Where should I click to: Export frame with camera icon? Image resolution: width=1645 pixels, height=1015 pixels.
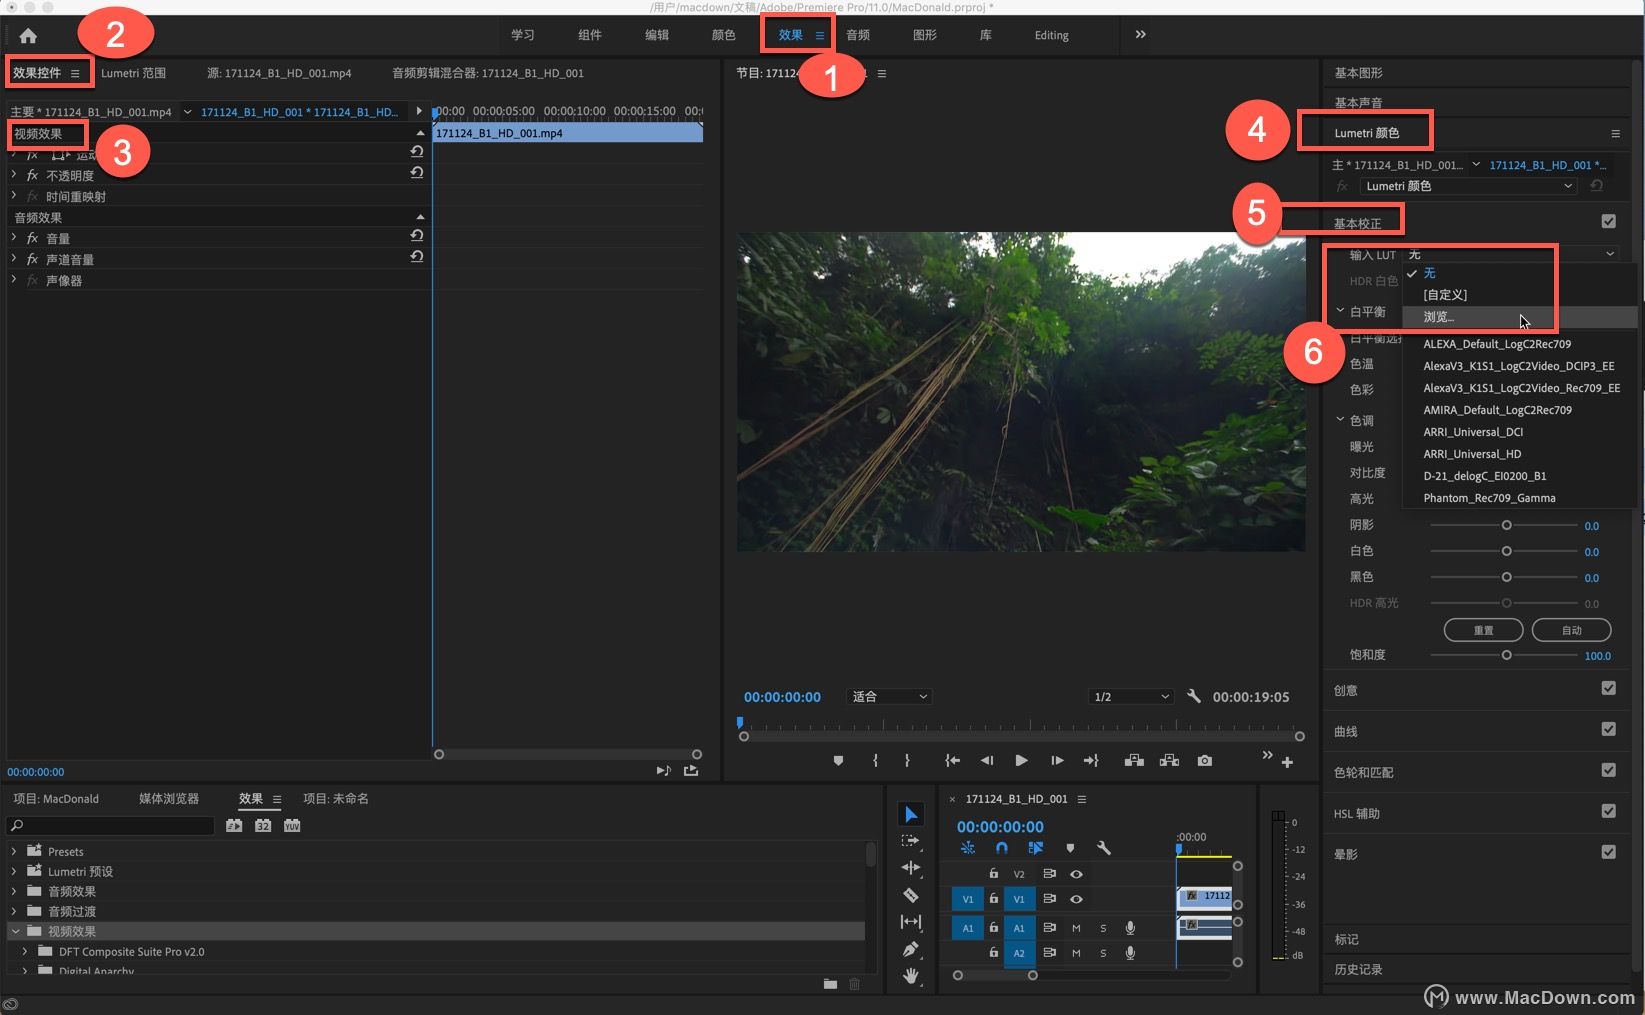(x=1205, y=761)
